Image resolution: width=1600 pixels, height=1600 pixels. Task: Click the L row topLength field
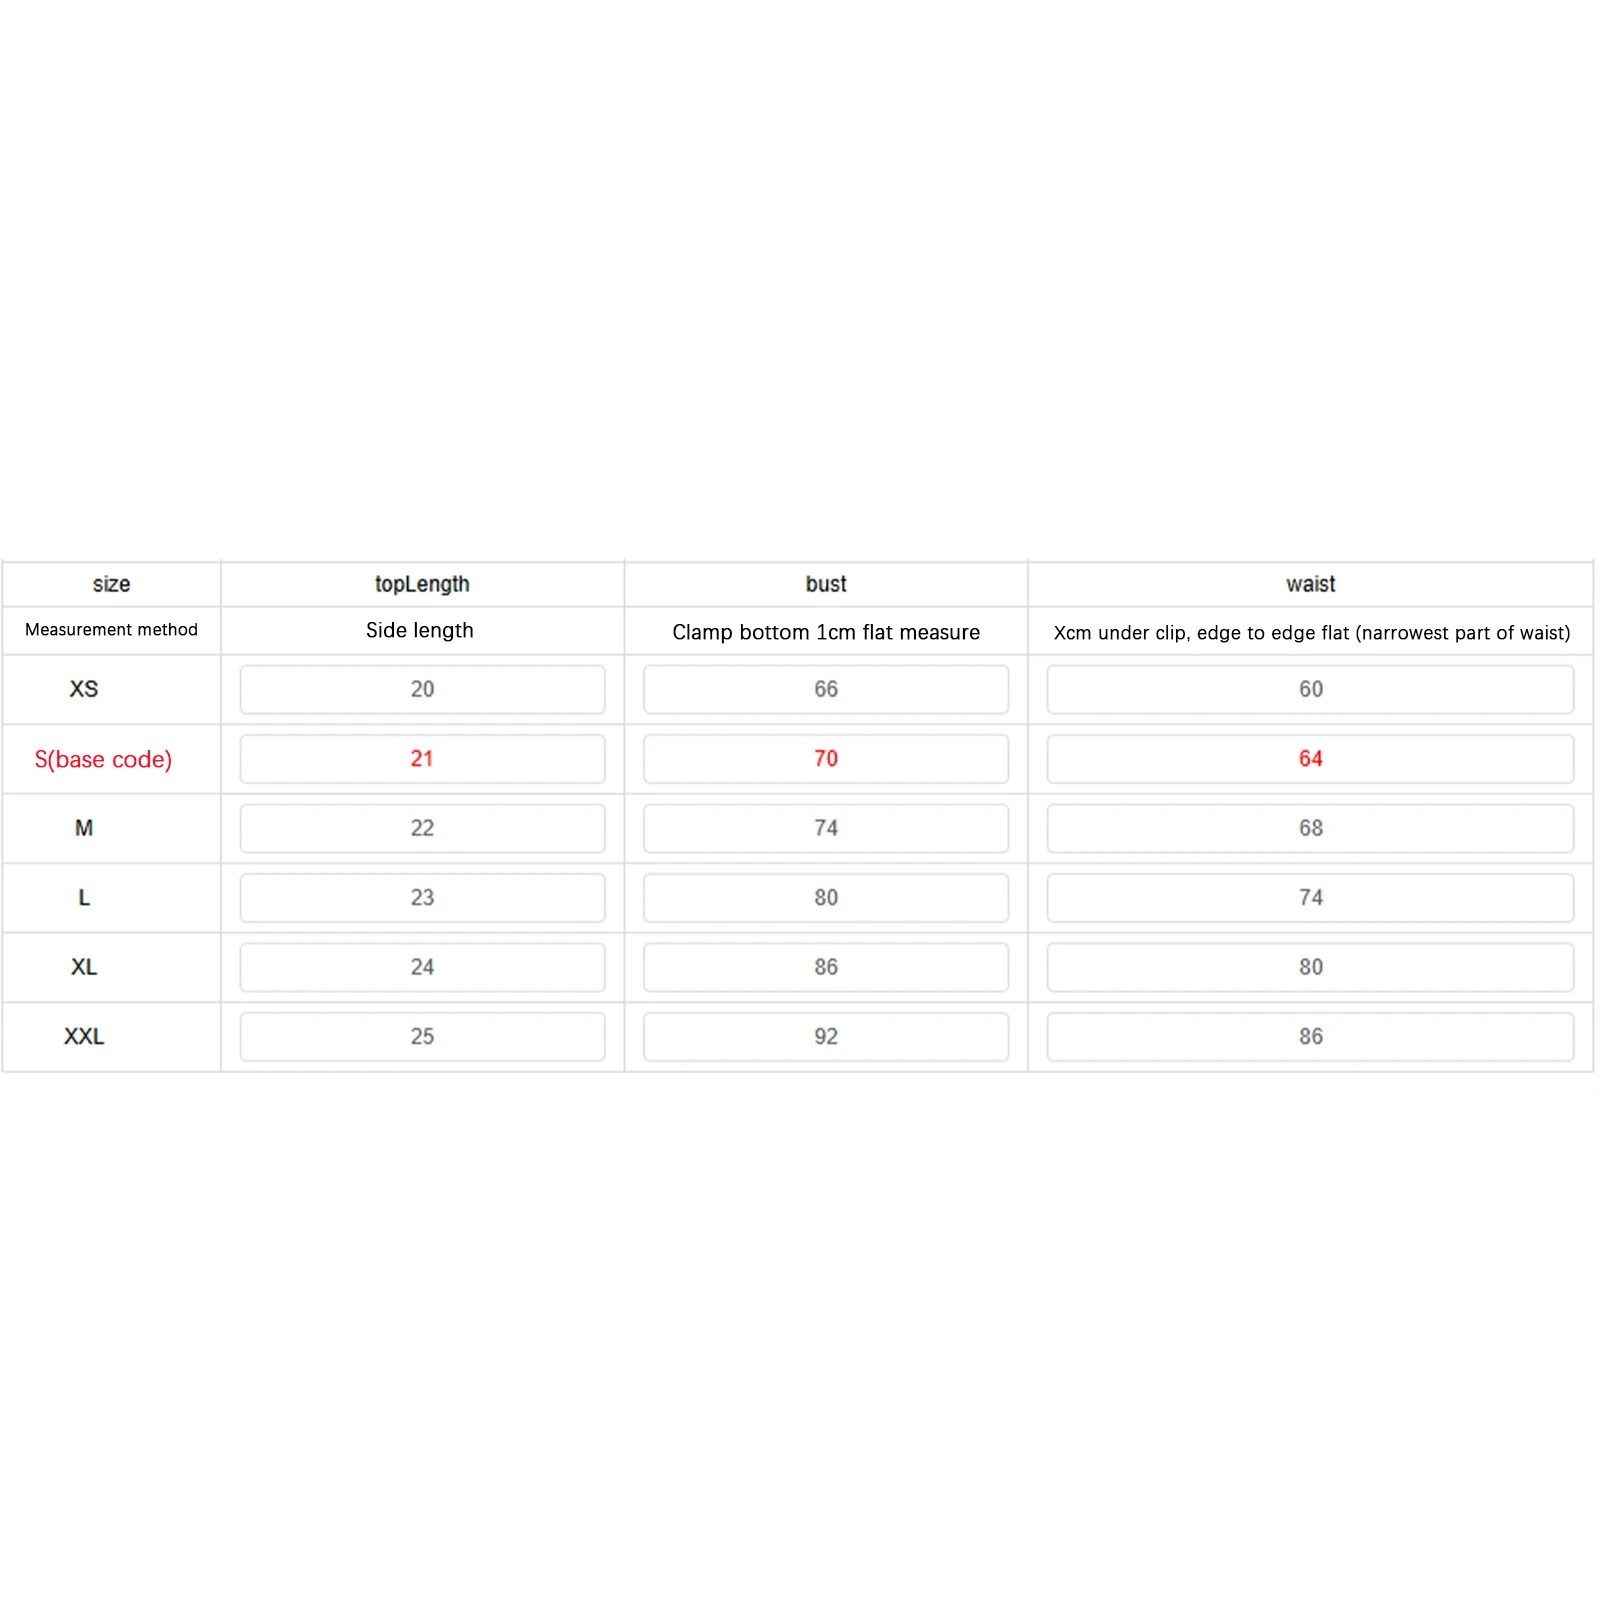tap(422, 898)
